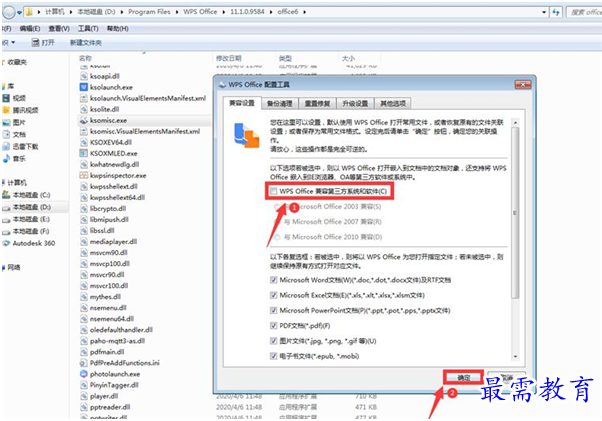Click the Open toolbar button

click(43, 43)
